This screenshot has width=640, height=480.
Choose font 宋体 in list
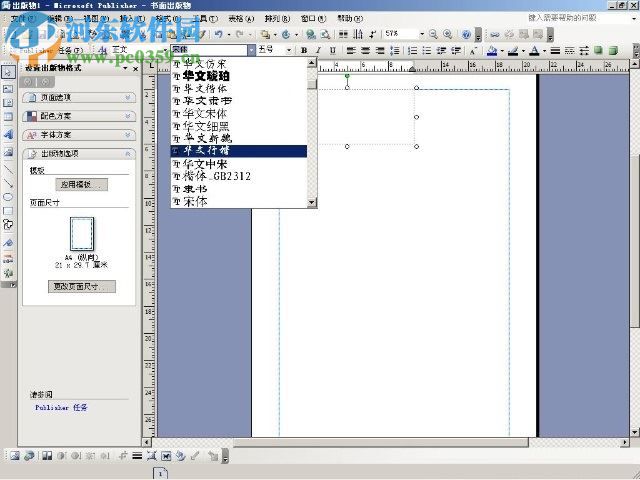pyautogui.click(x=239, y=201)
